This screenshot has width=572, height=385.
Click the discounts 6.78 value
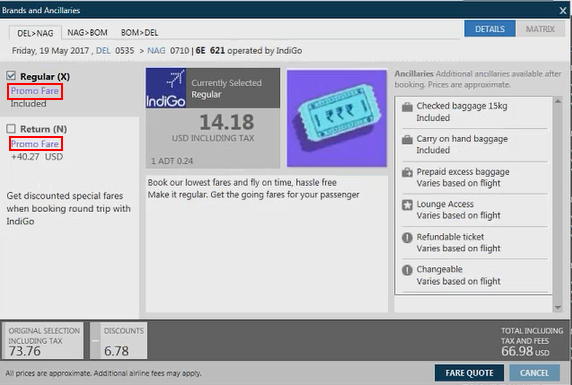tap(116, 351)
